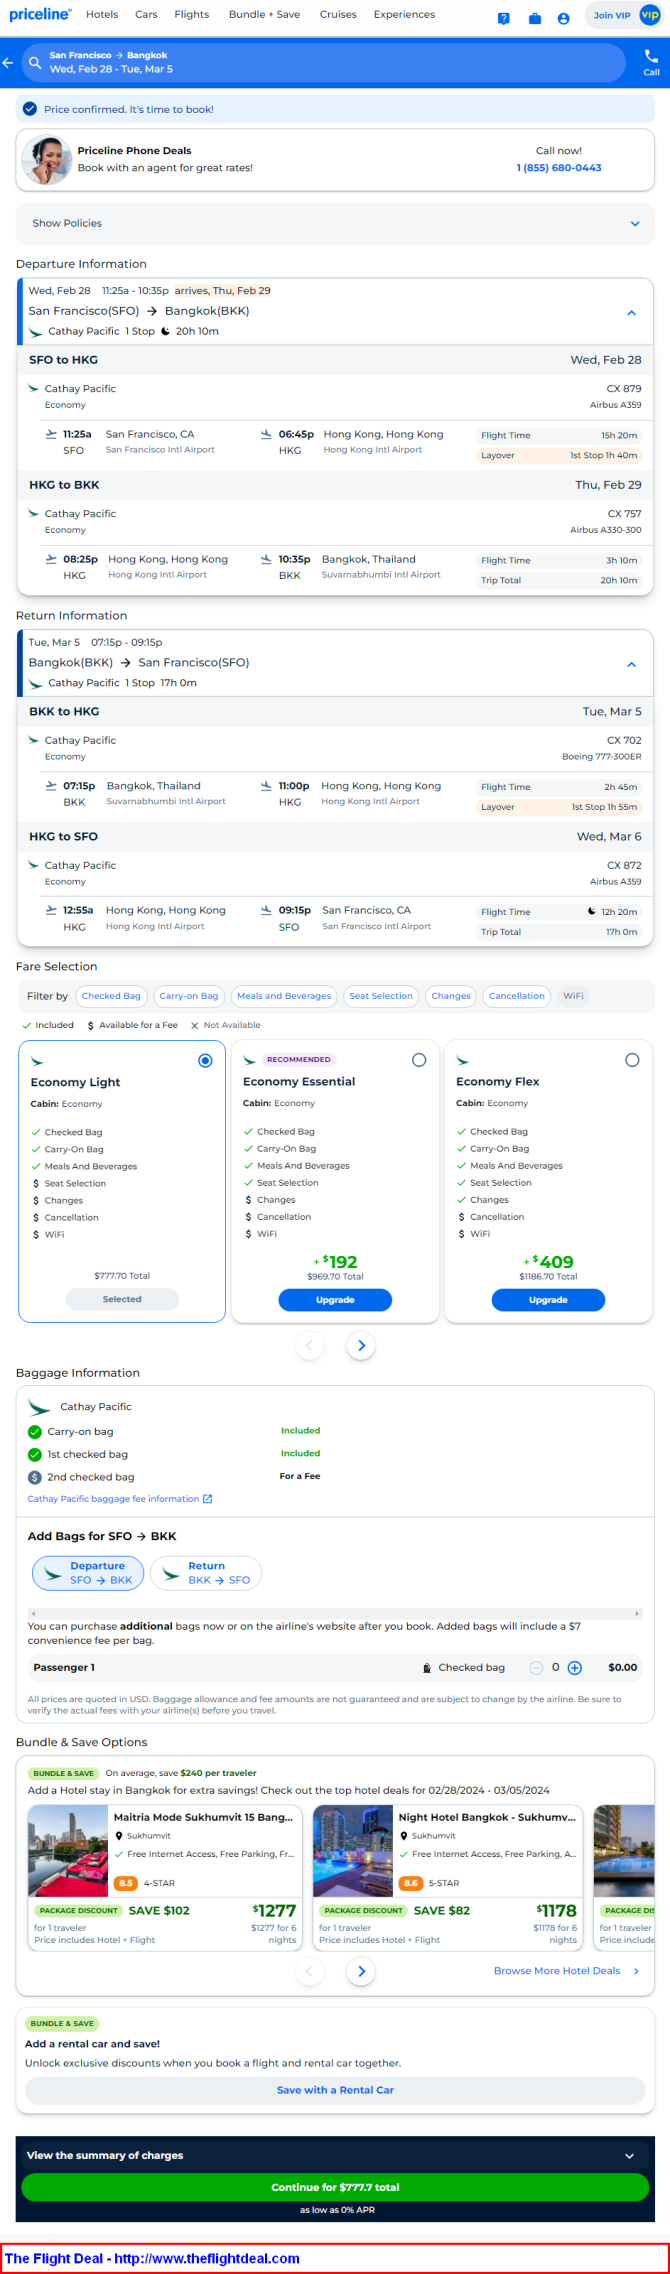This screenshot has height=2274, width=670.
Task: Click the price confirmed checkmark icon
Action: coord(30,109)
